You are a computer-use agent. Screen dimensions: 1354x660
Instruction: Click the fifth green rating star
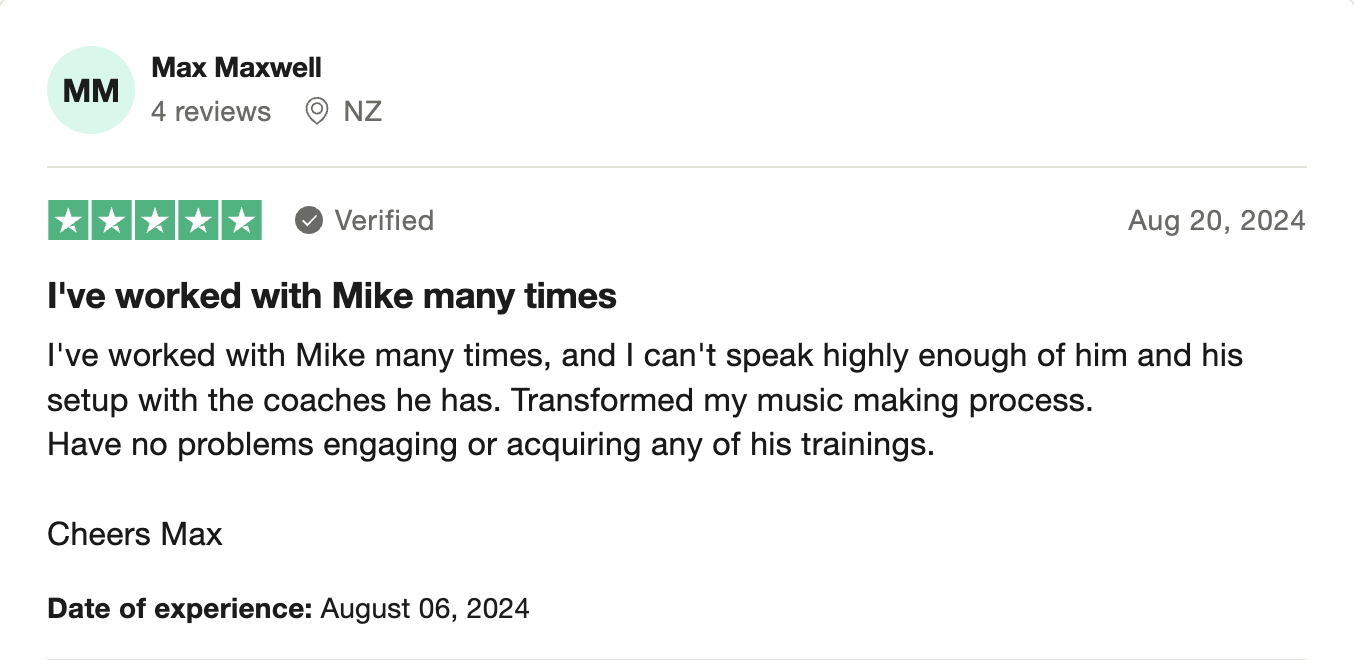241,221
